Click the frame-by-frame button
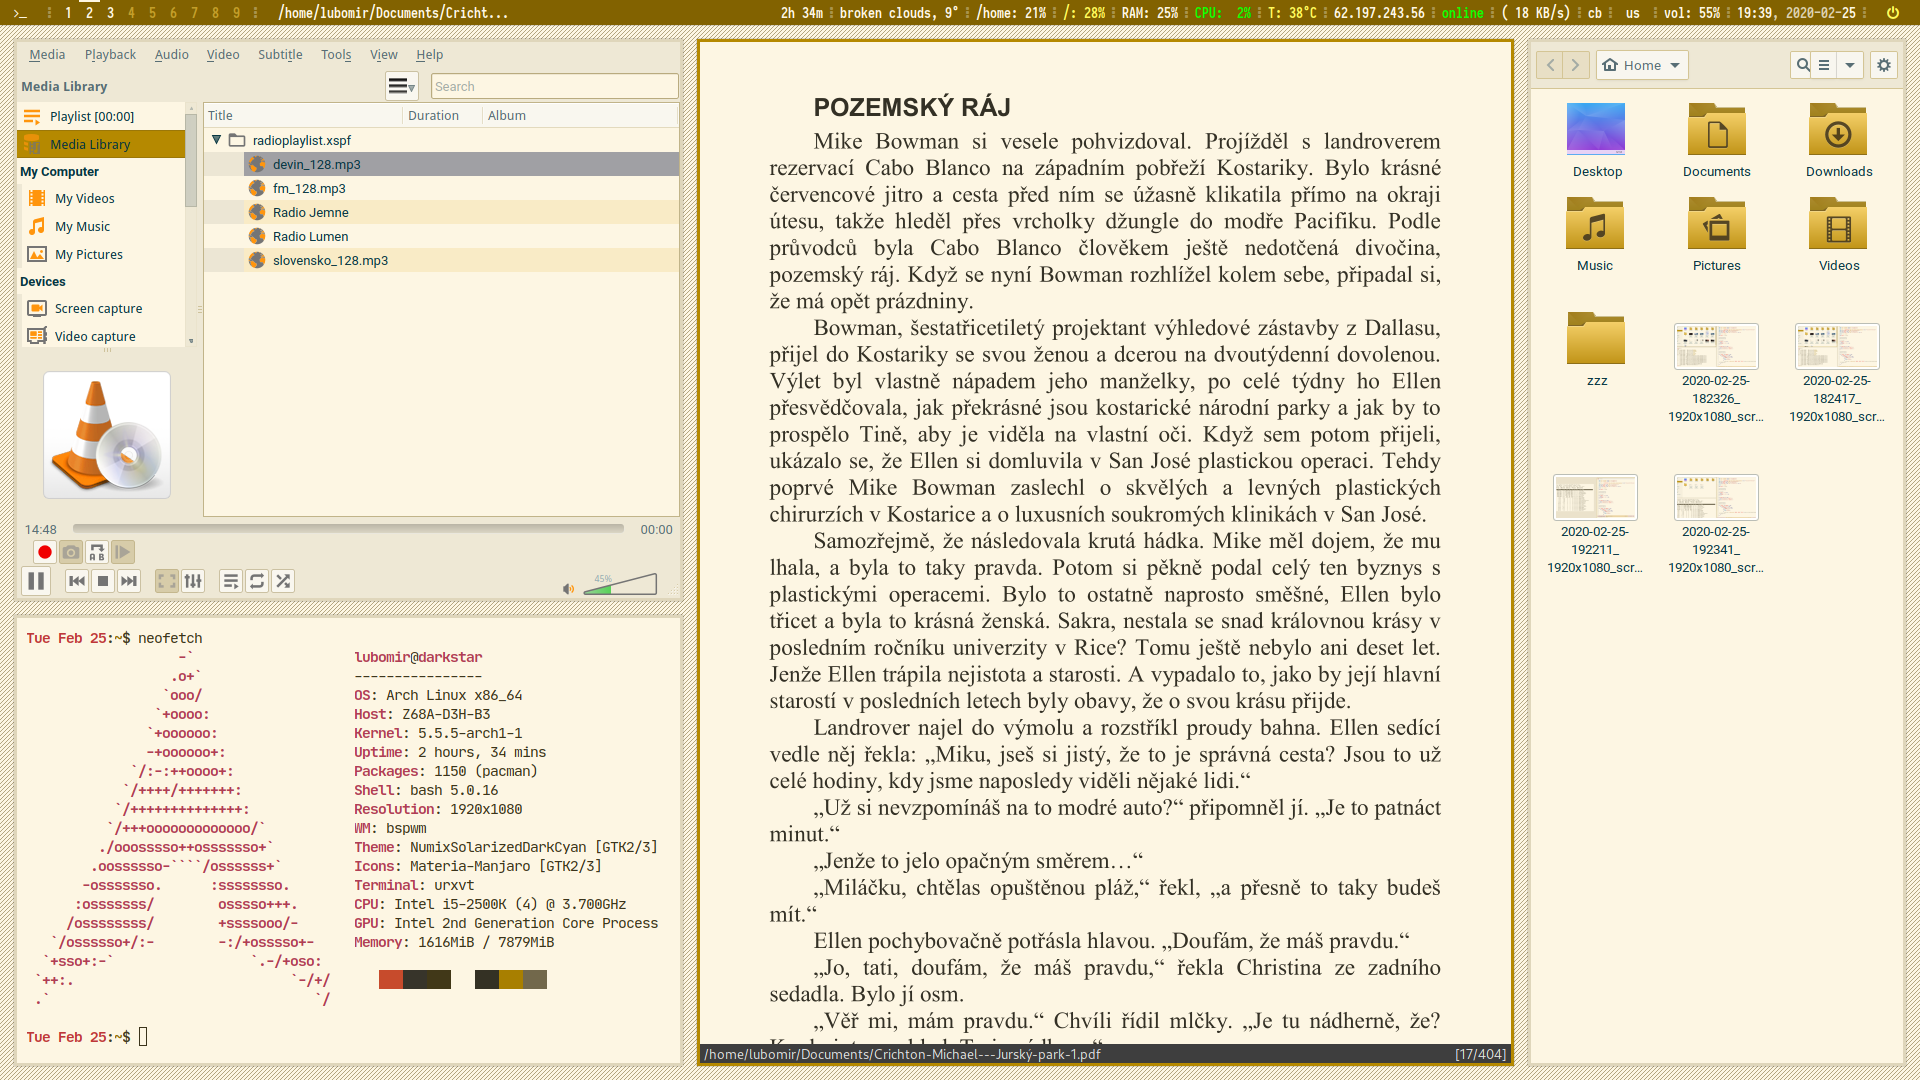The height and width of the screenshot is (1080, 1920). [123, 552]
